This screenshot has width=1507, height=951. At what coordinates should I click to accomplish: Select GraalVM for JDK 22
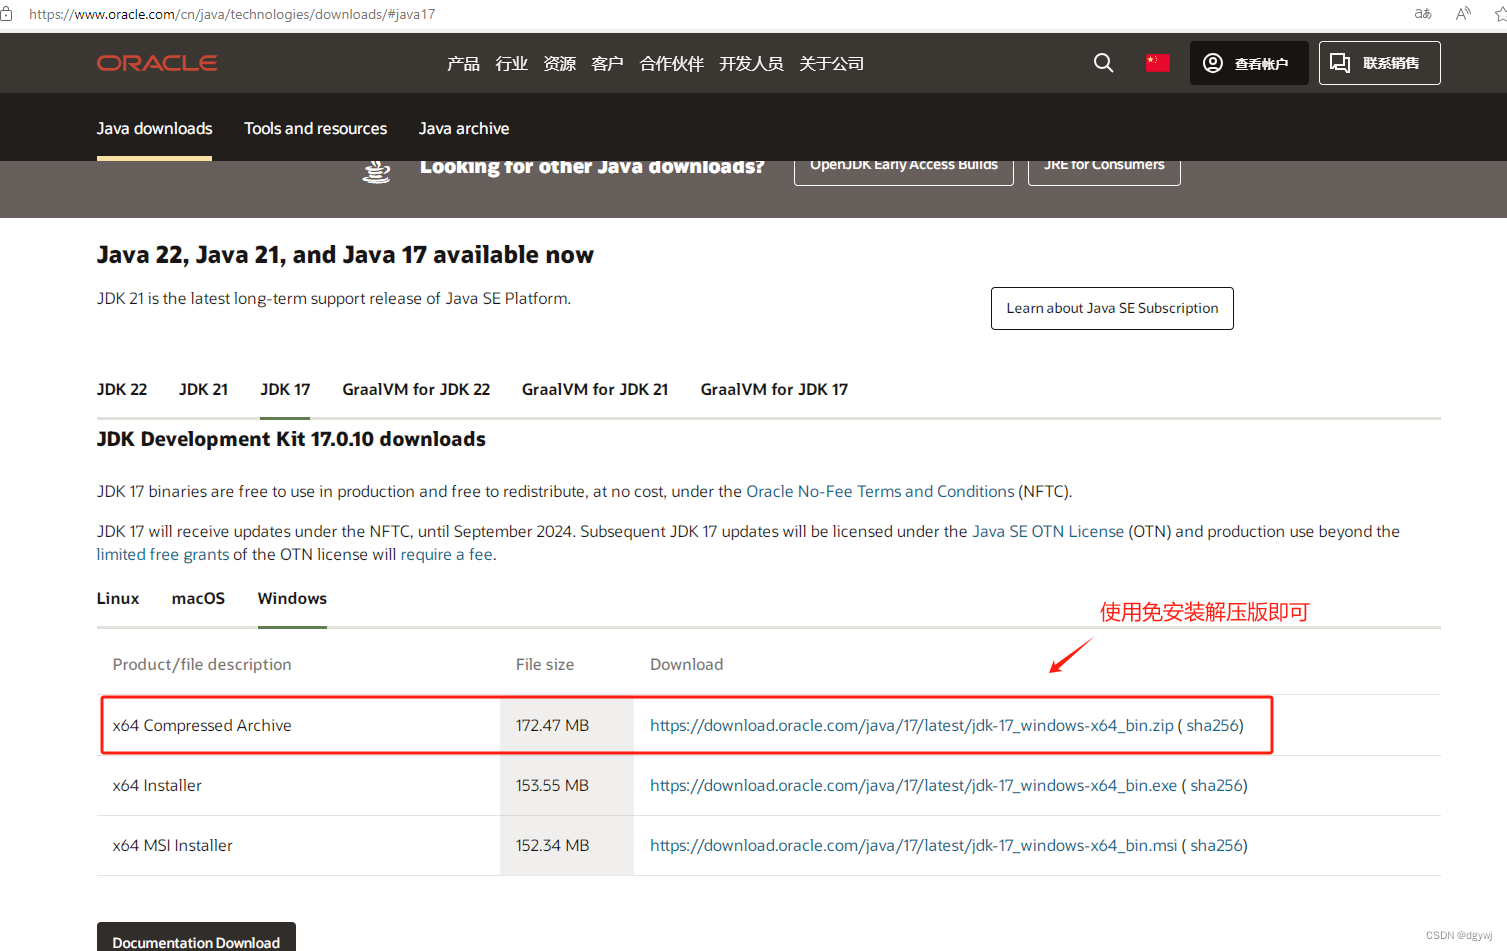point(416,389)
